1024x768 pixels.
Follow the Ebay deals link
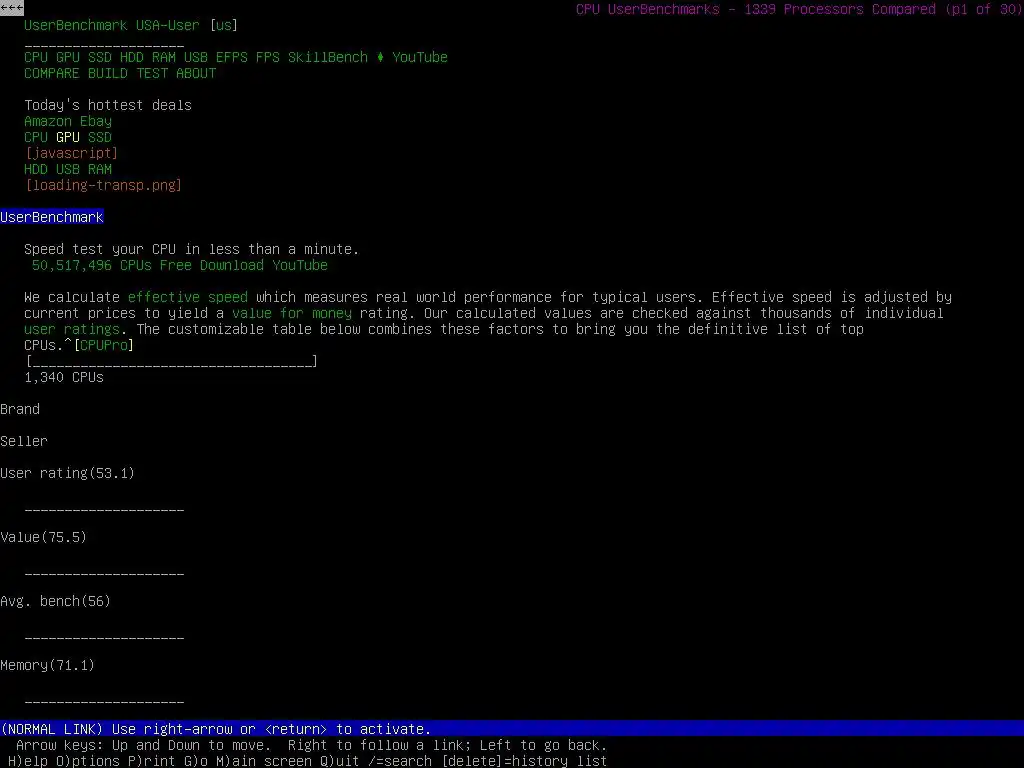coord(96,121)
